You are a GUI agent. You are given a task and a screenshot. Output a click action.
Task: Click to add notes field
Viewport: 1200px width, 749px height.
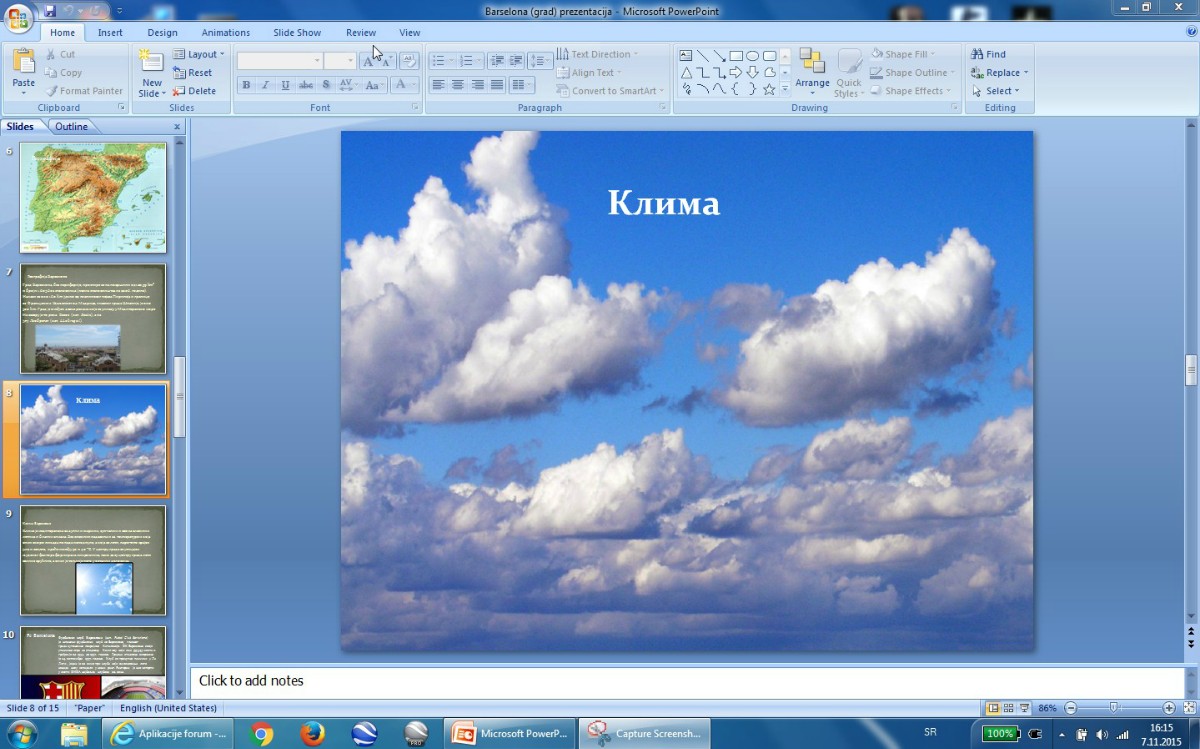coord(686,681)
